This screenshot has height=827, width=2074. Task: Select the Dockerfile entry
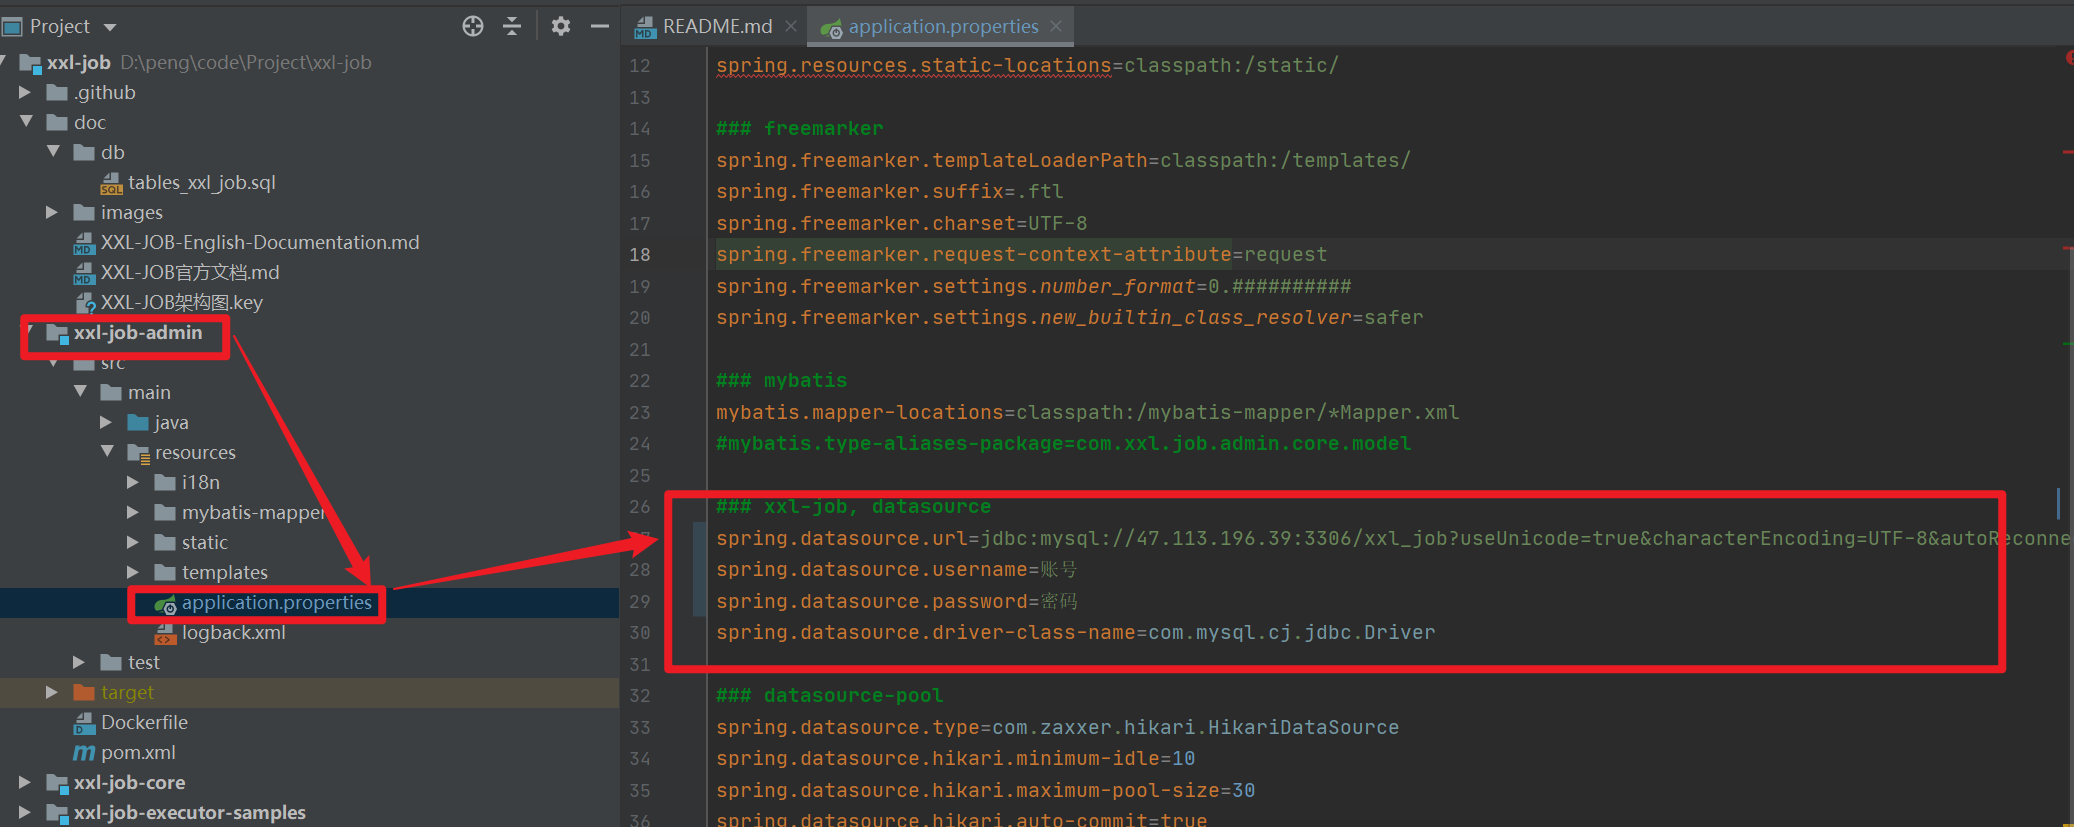(x=144, y=722)
